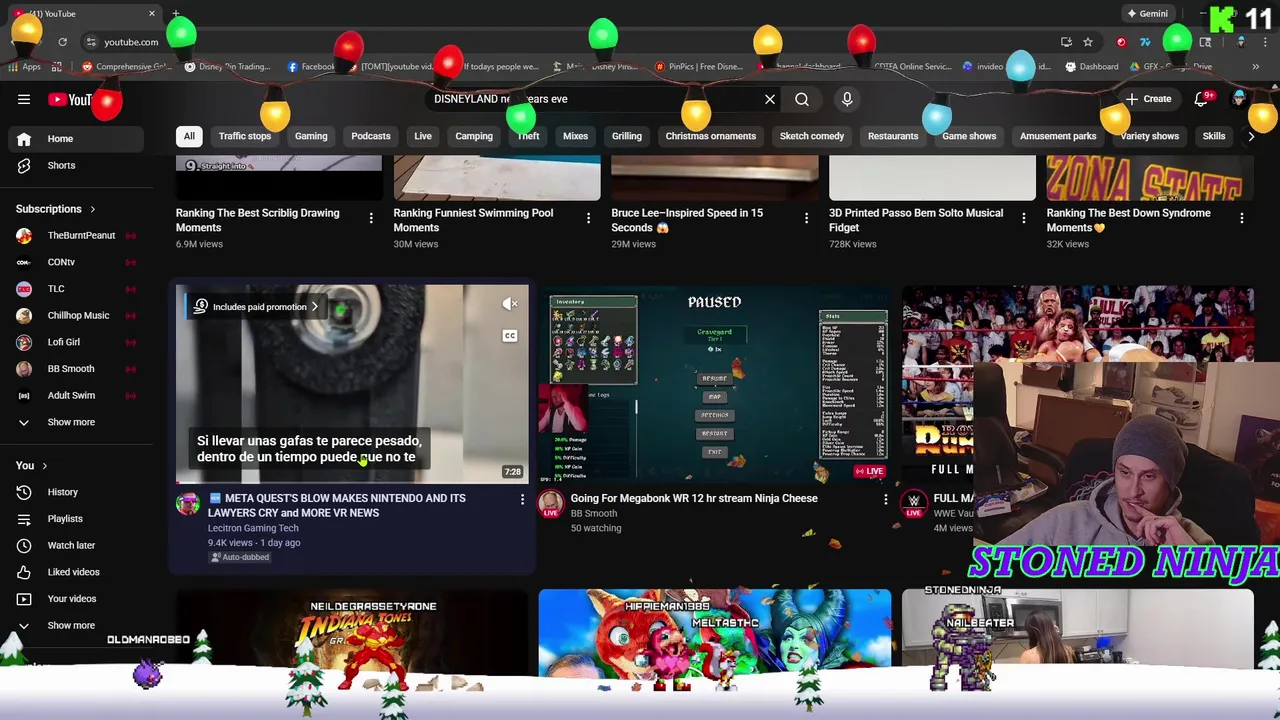The height and width of the screenshot is (720, 1280).
Task: Open the Gemini button in browser
Action: [1147, 14]
